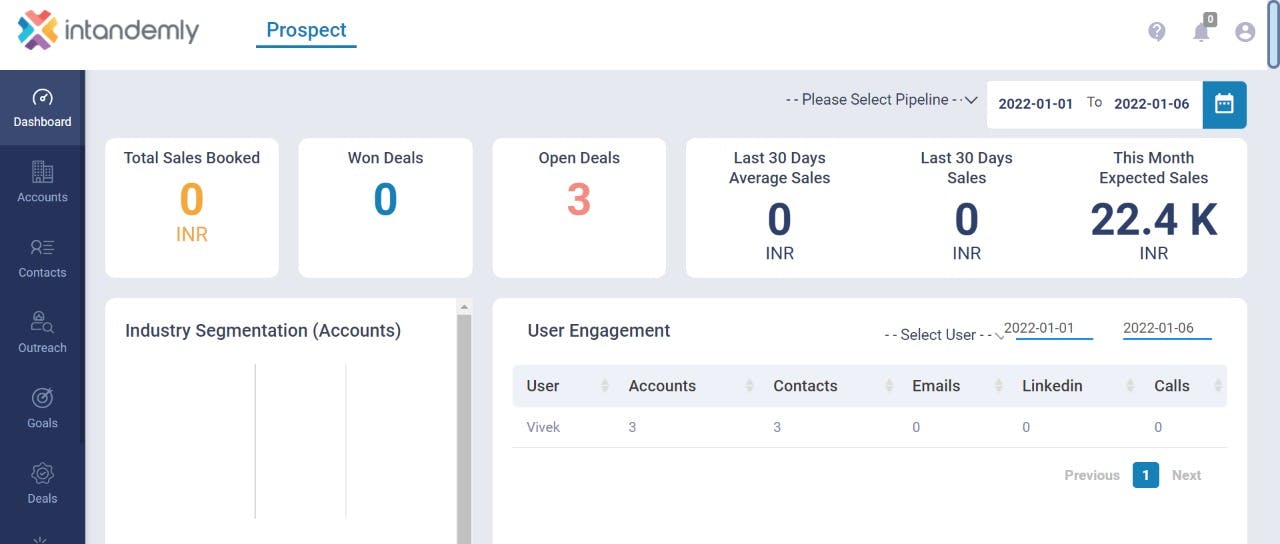Sort the User column
Viewport: 1280px width, 544px height.
coord(605,386)
